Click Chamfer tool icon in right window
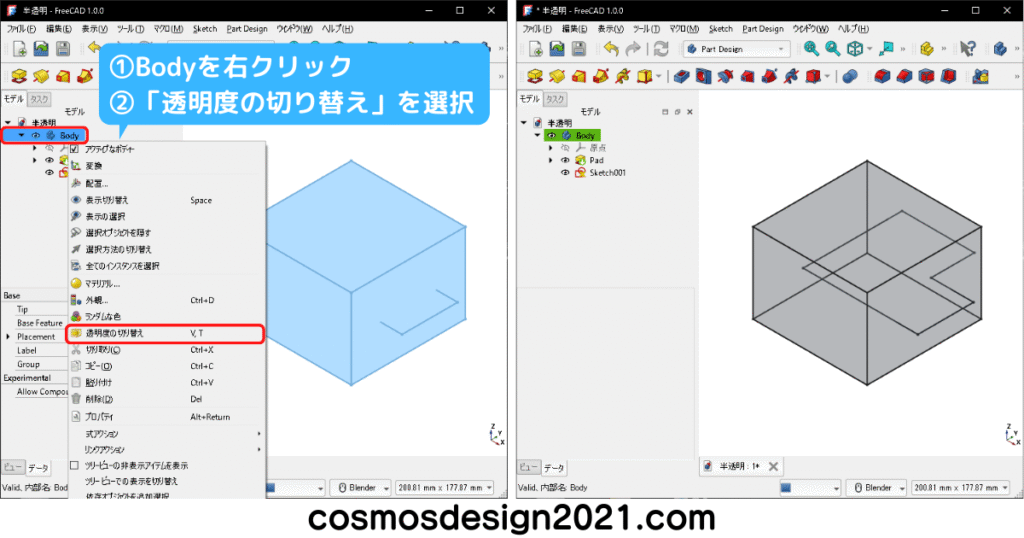This screenshot has width=1024, height=538. 904,77
